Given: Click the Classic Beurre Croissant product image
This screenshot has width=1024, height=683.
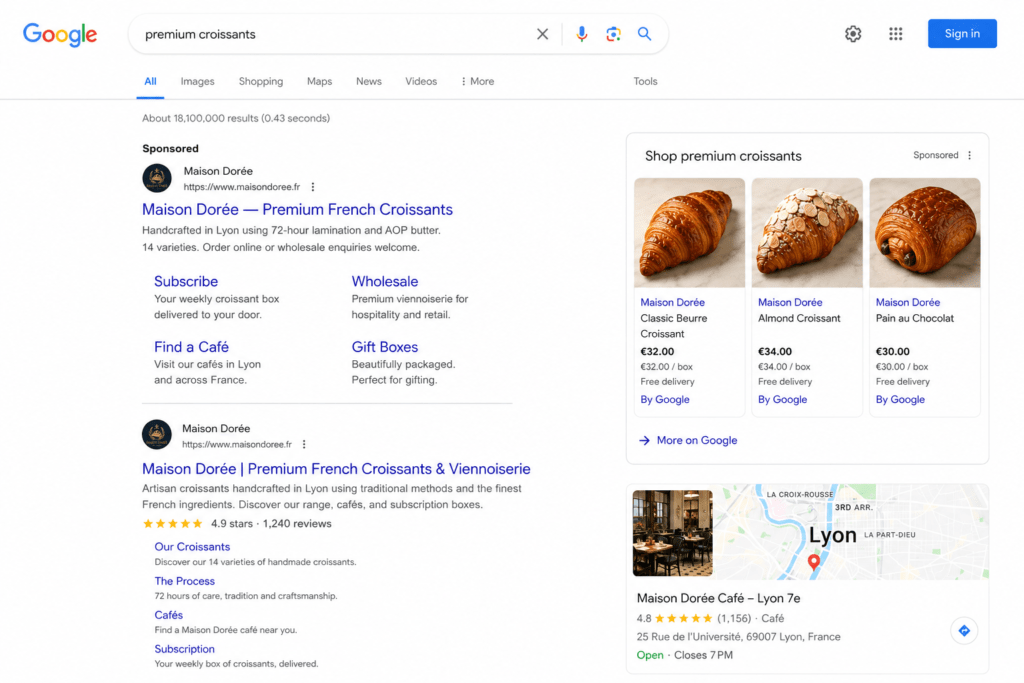Looking at the screenshot, I should [690, 232].
